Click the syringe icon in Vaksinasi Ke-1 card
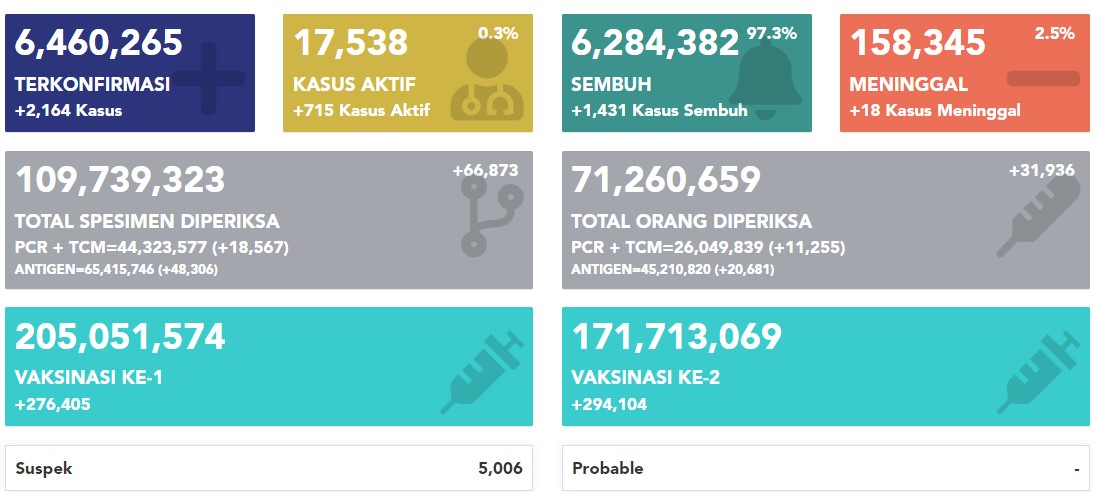 coord(482,372)
